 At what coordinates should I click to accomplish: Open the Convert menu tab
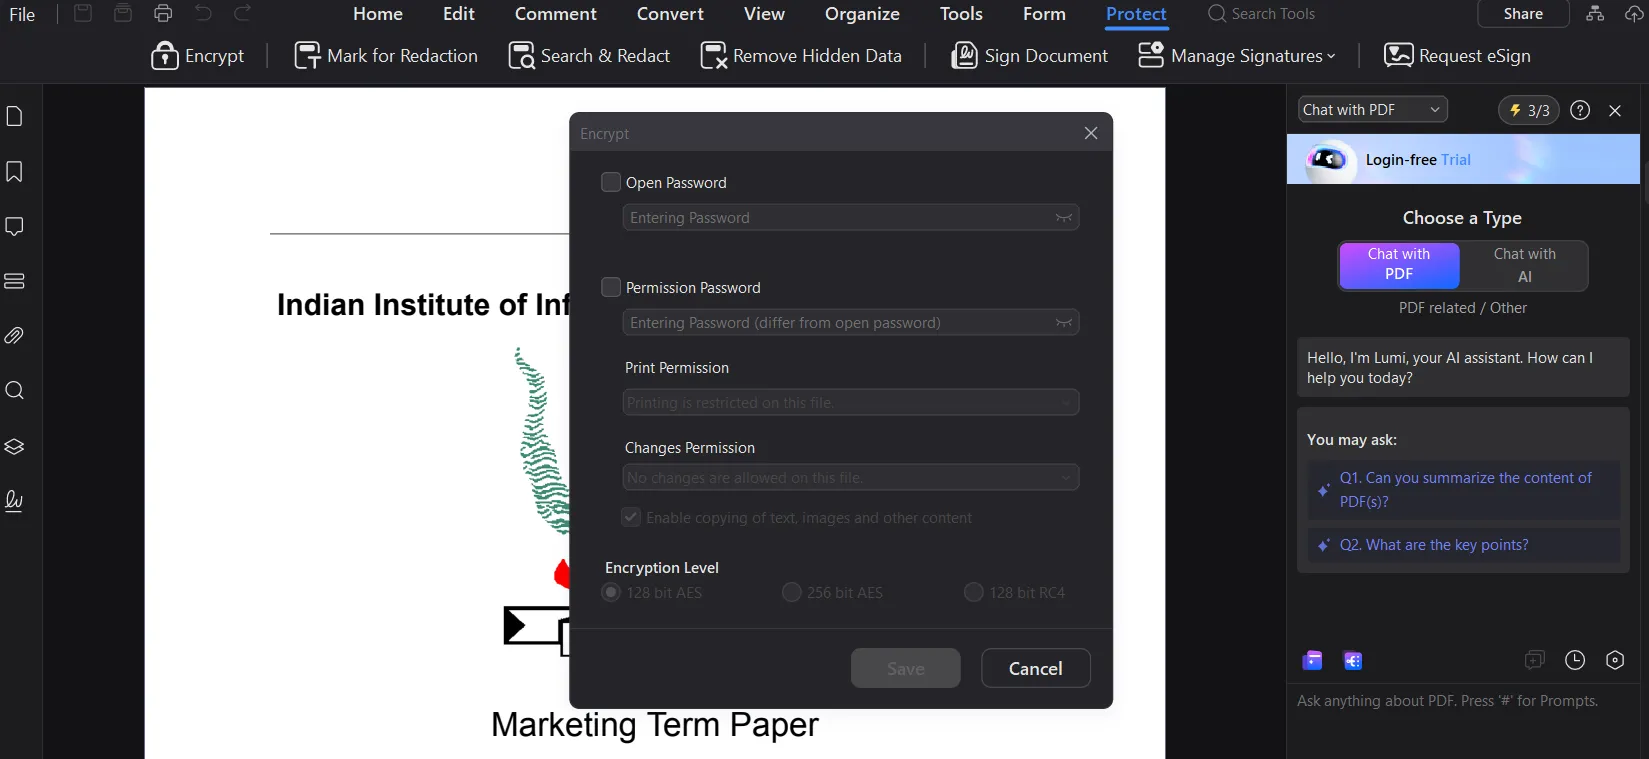click(670, 14)
